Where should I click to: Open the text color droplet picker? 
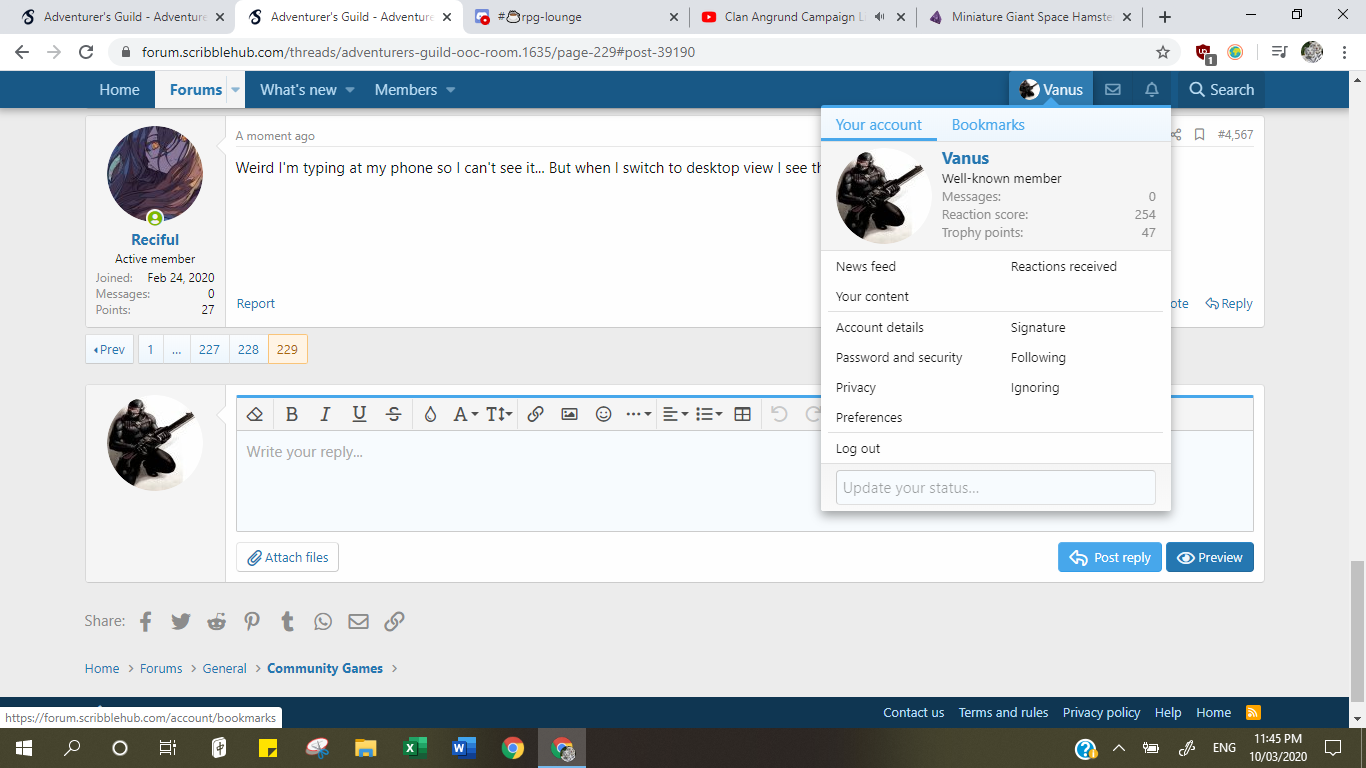pyautogui.click(x=430, y=414)
